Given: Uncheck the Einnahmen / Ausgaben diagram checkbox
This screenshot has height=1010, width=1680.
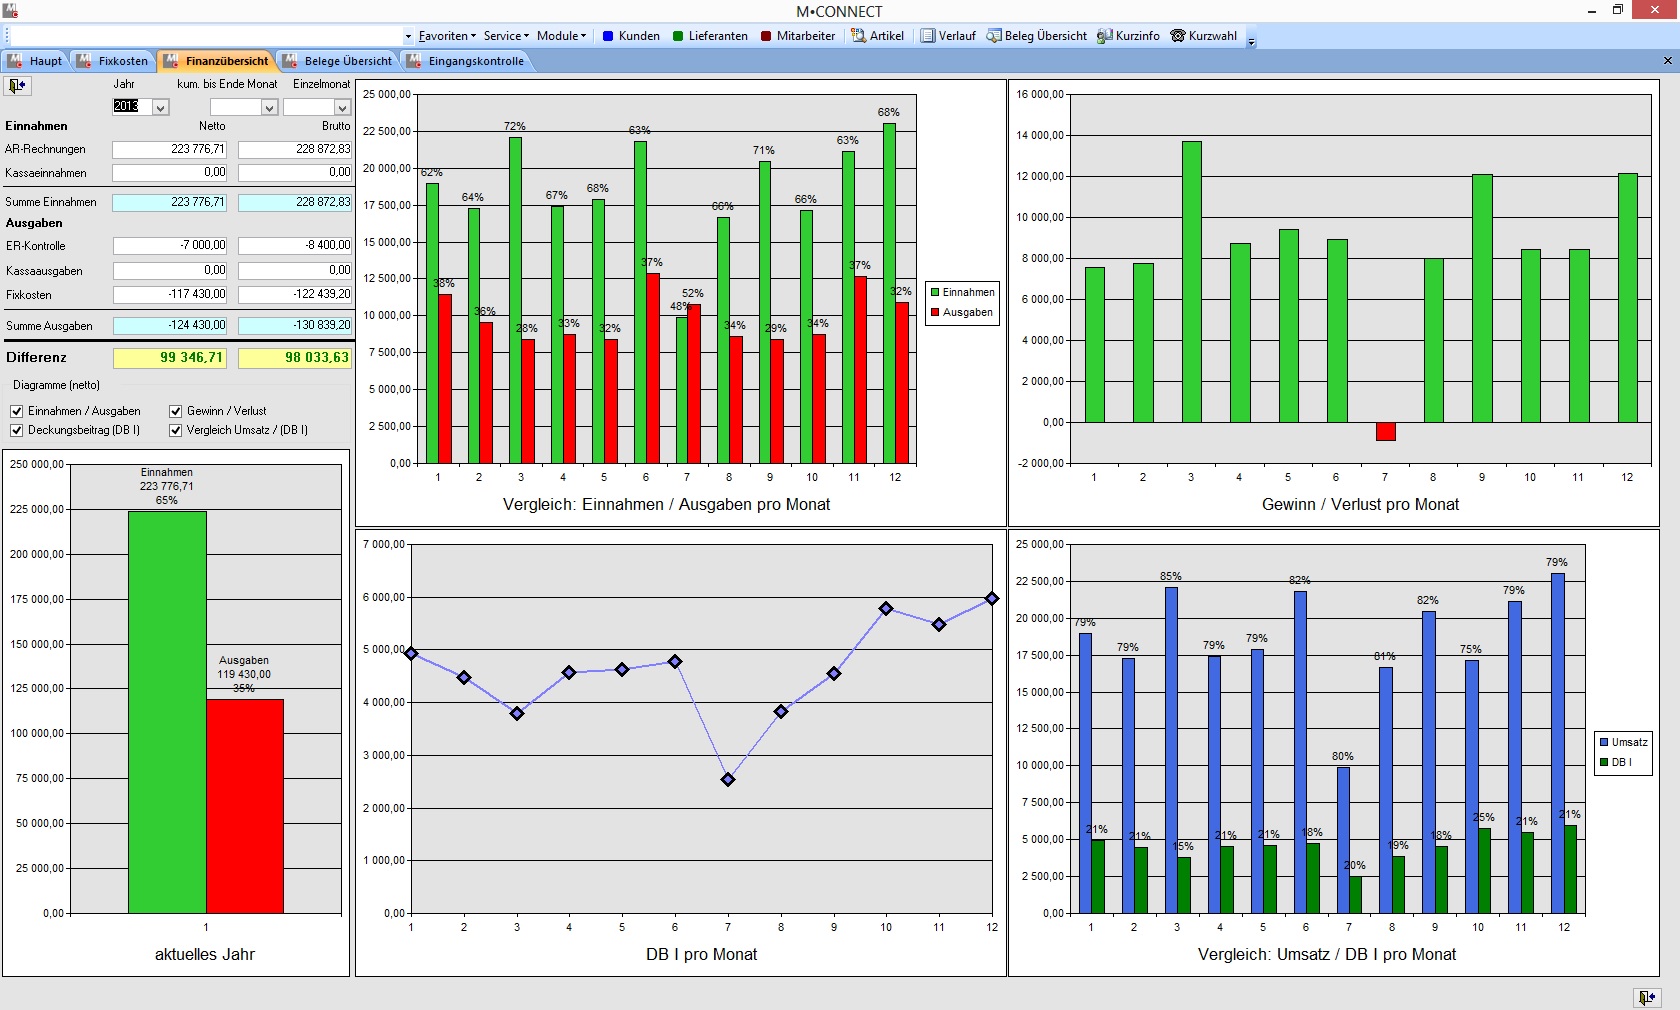Looking at the screenshot, I should [16, 411].
